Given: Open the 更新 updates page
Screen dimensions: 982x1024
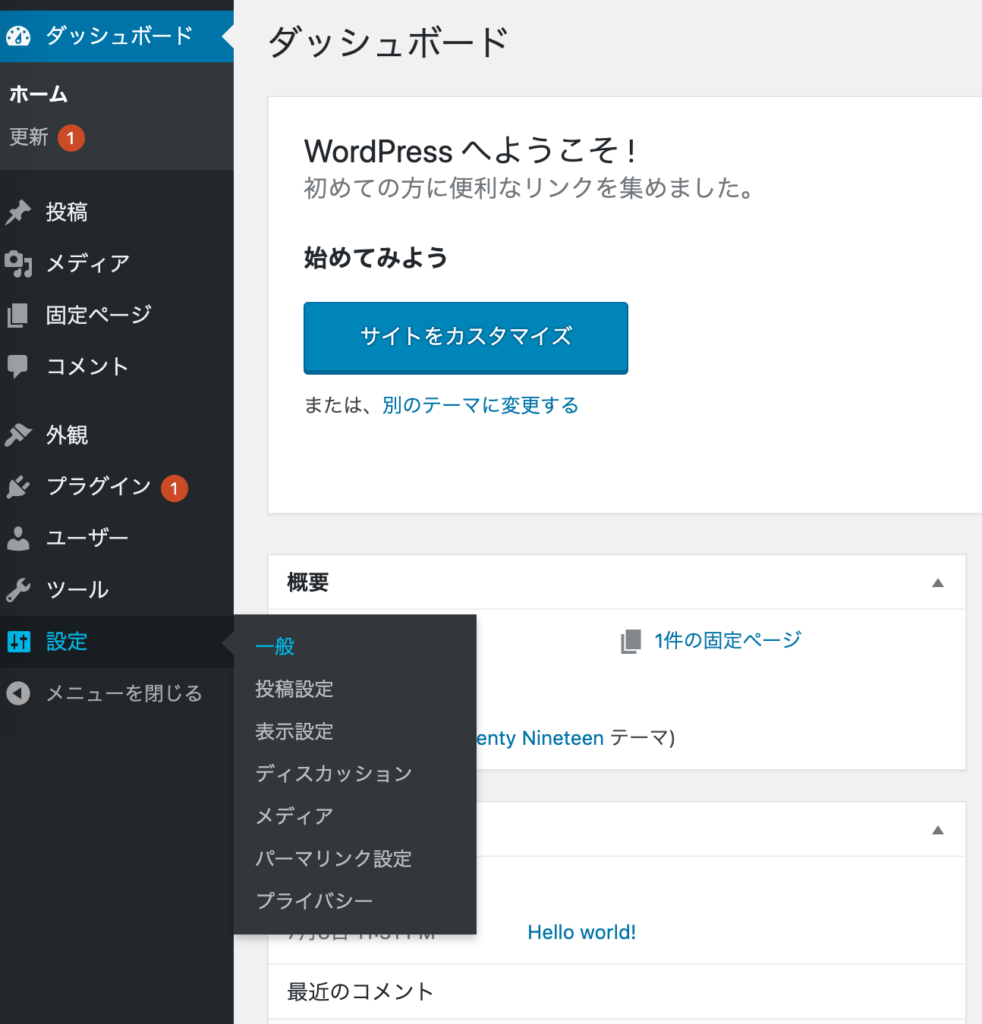Looking at the screenshot, I should click(x=29, y=137).
